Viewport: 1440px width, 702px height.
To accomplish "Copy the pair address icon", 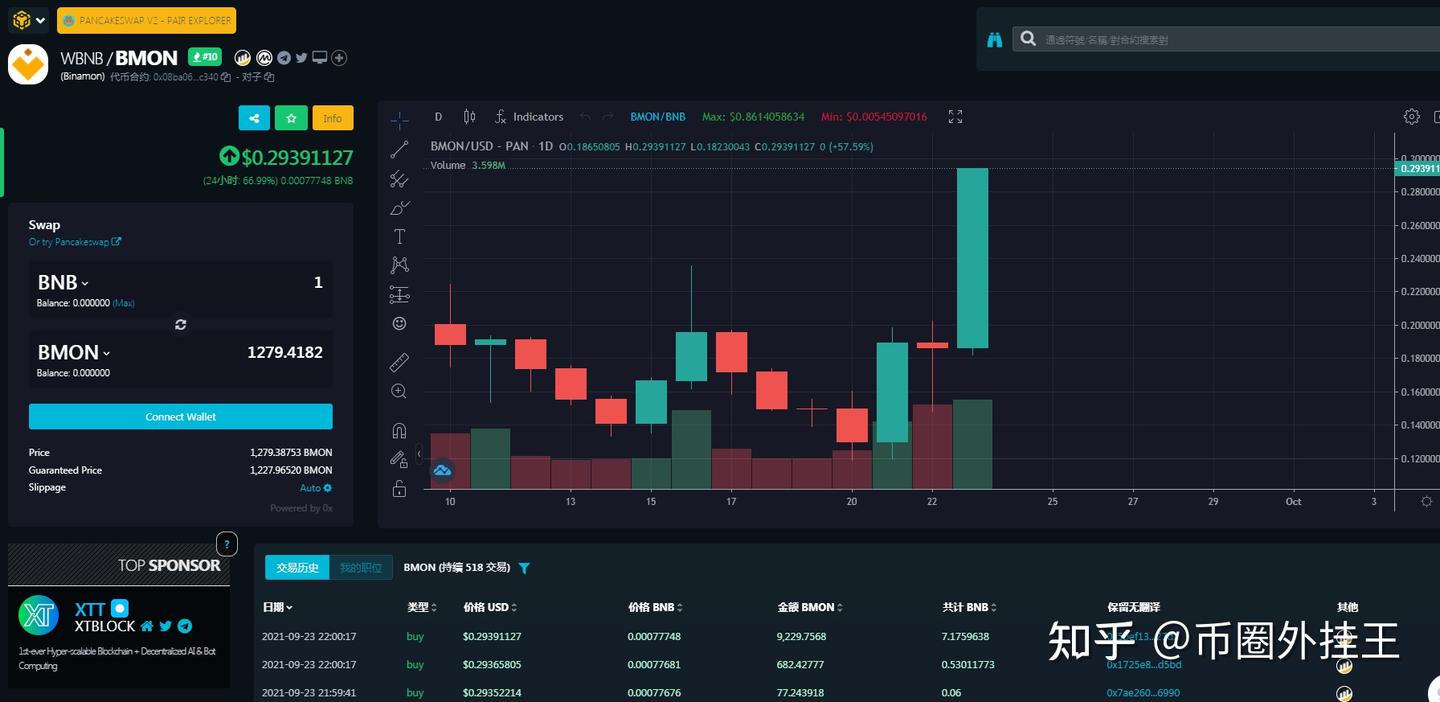I will (269, 77).
